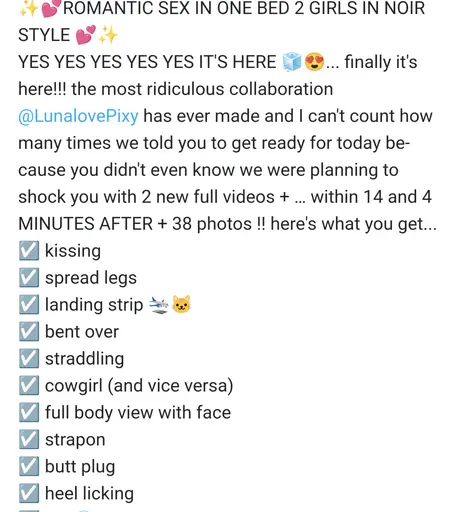Click the checkmark beside heel licking
Viewport: 462px width, 512px height.
pos(29,493)
